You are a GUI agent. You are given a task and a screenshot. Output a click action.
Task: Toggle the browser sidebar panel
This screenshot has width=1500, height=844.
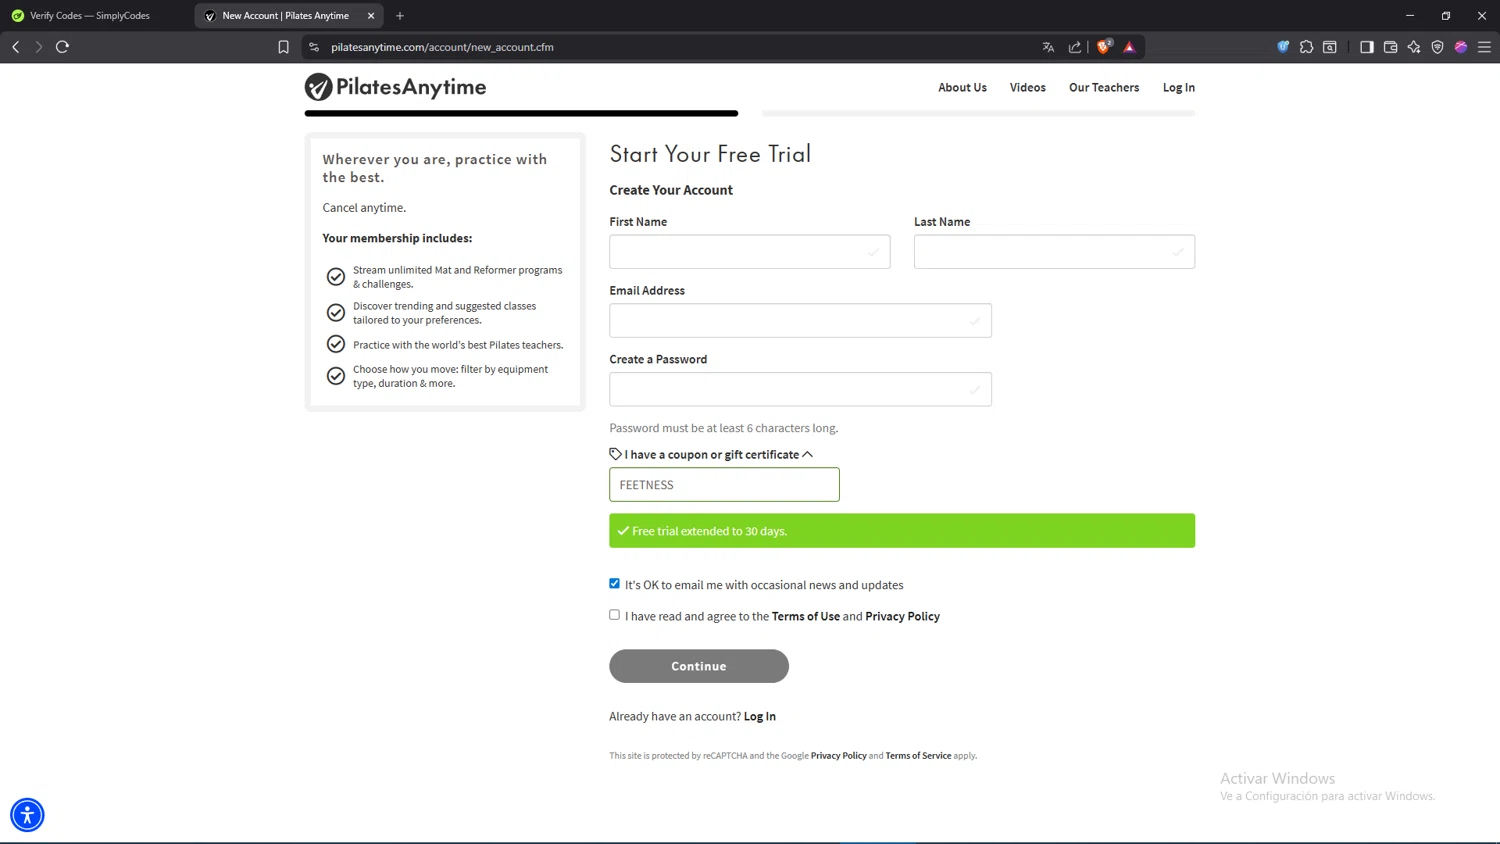[x=1367, y=47]
